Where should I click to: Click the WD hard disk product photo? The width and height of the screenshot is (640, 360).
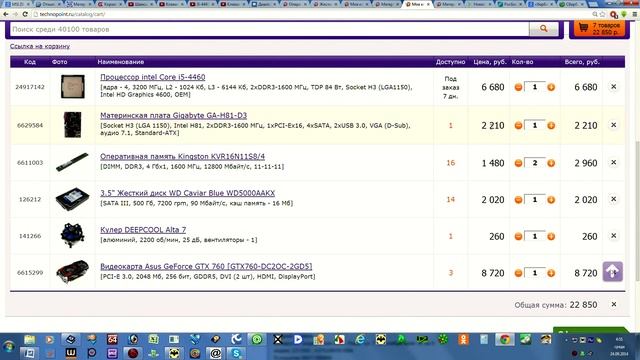click(72, 199)
